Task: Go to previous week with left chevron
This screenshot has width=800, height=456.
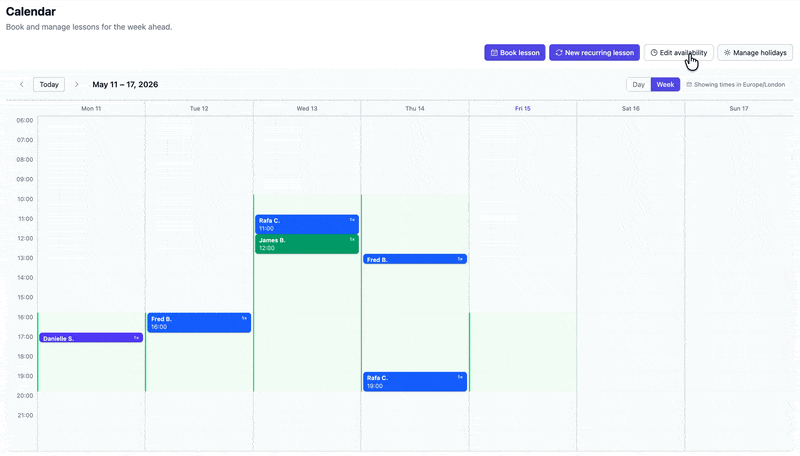Action: point(21,84)
